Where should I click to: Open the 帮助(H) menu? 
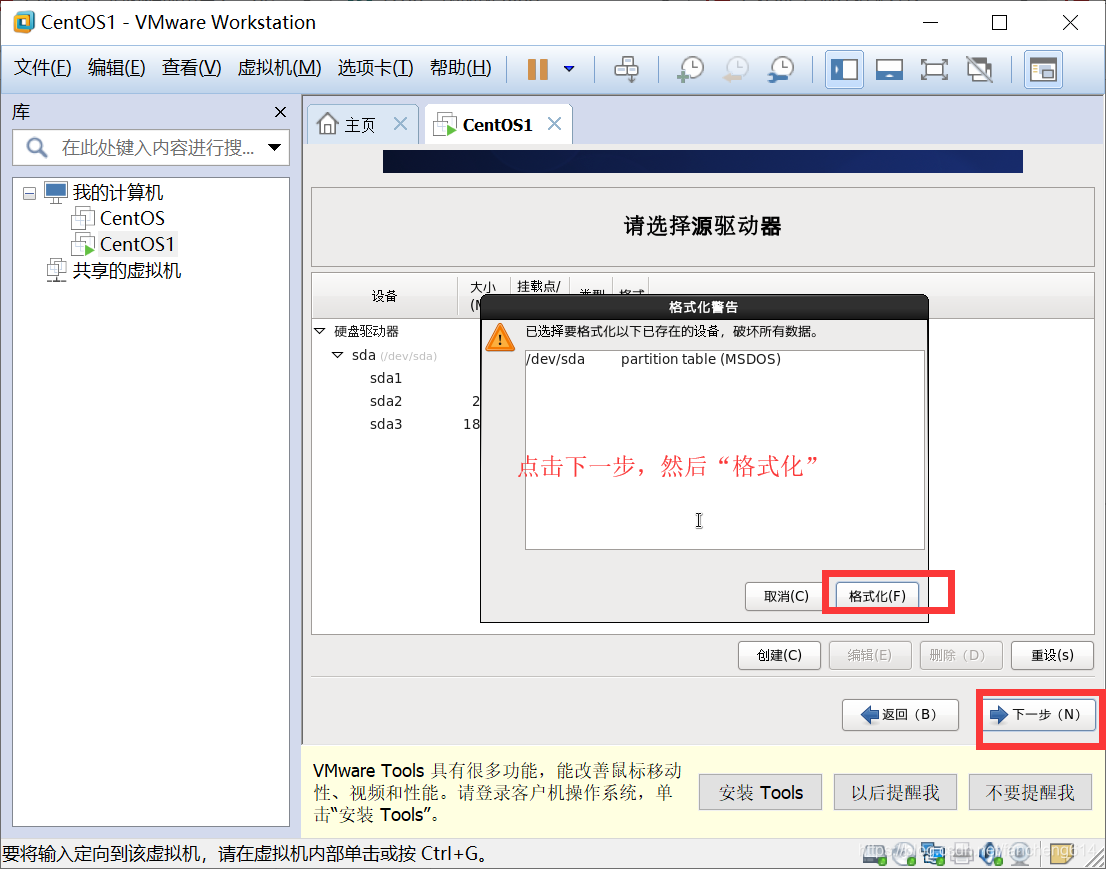tap(461, 68)
